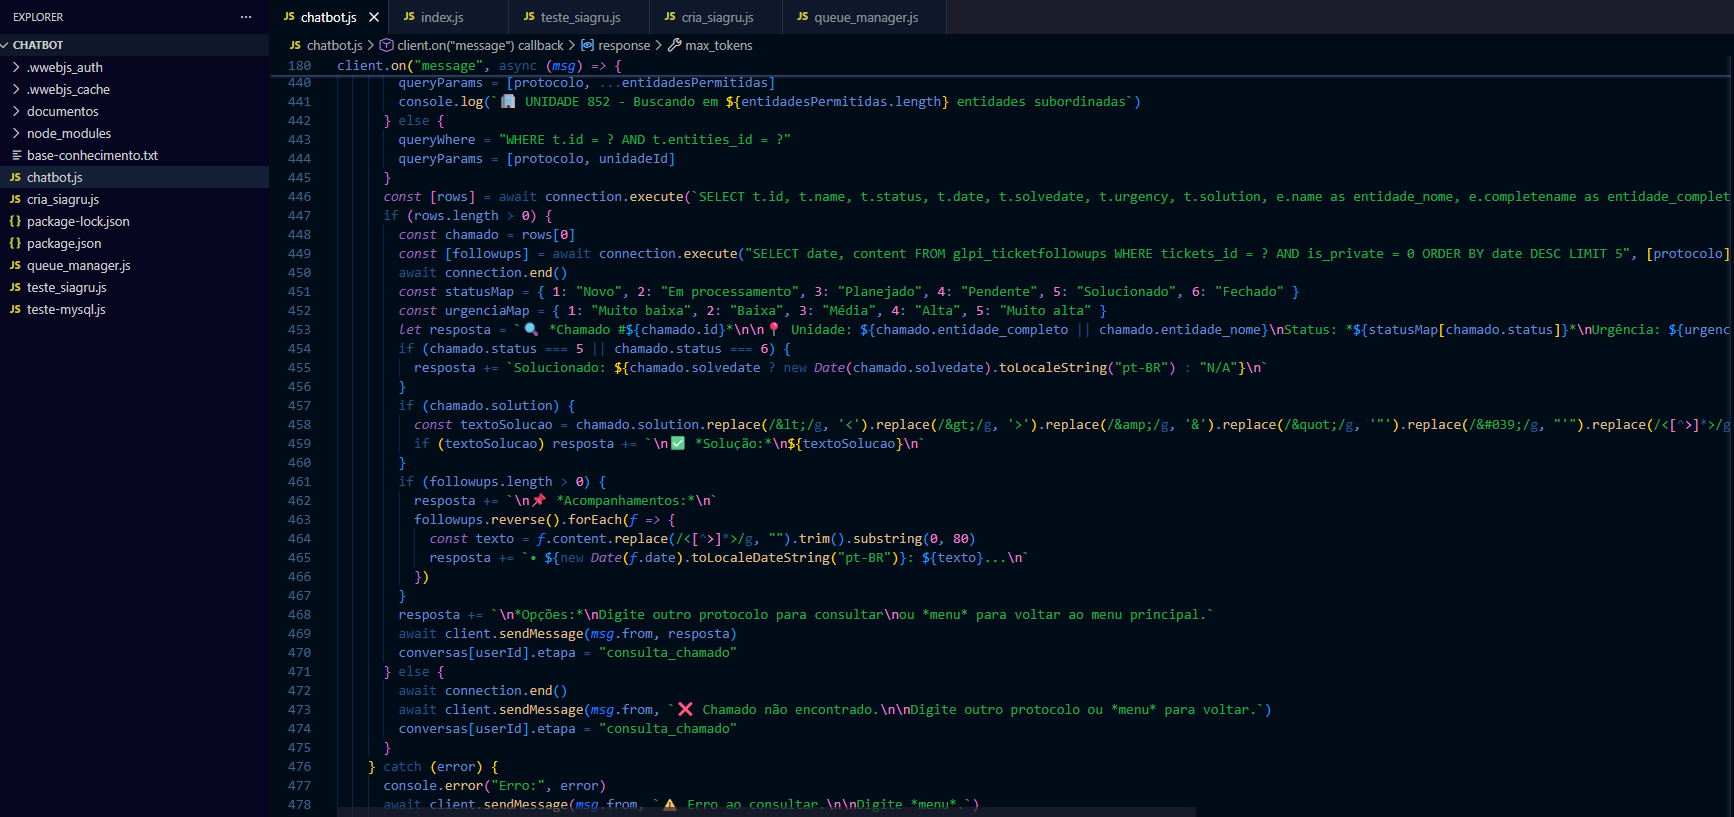Click JS icon of queue_manager.js in explorer
The height and width of the screenshot is (817, 1734).
(15, 265)
